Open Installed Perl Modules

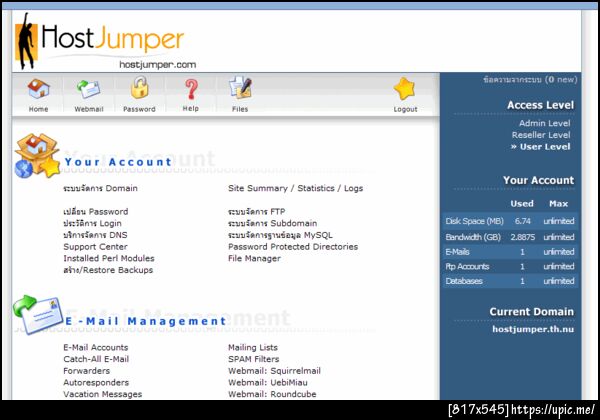(x=109, y=258)
